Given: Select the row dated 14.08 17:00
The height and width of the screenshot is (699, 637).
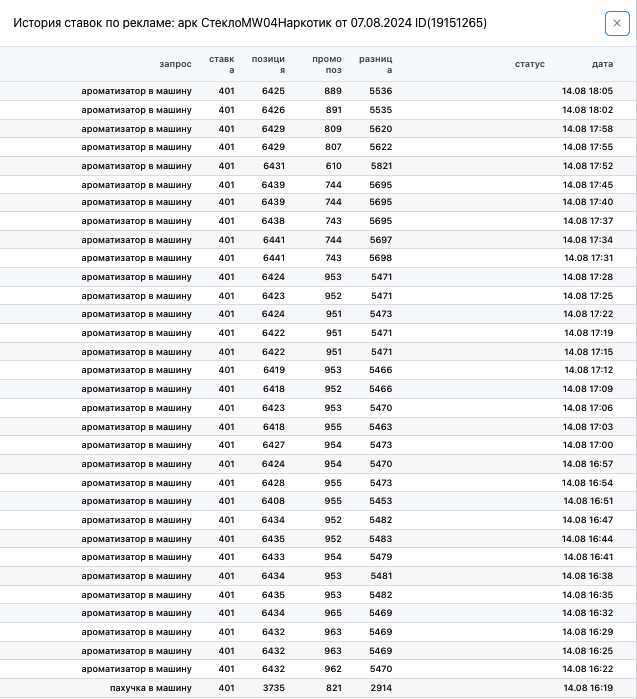Looking at the screenshot, I should click(x=318, y=445).
